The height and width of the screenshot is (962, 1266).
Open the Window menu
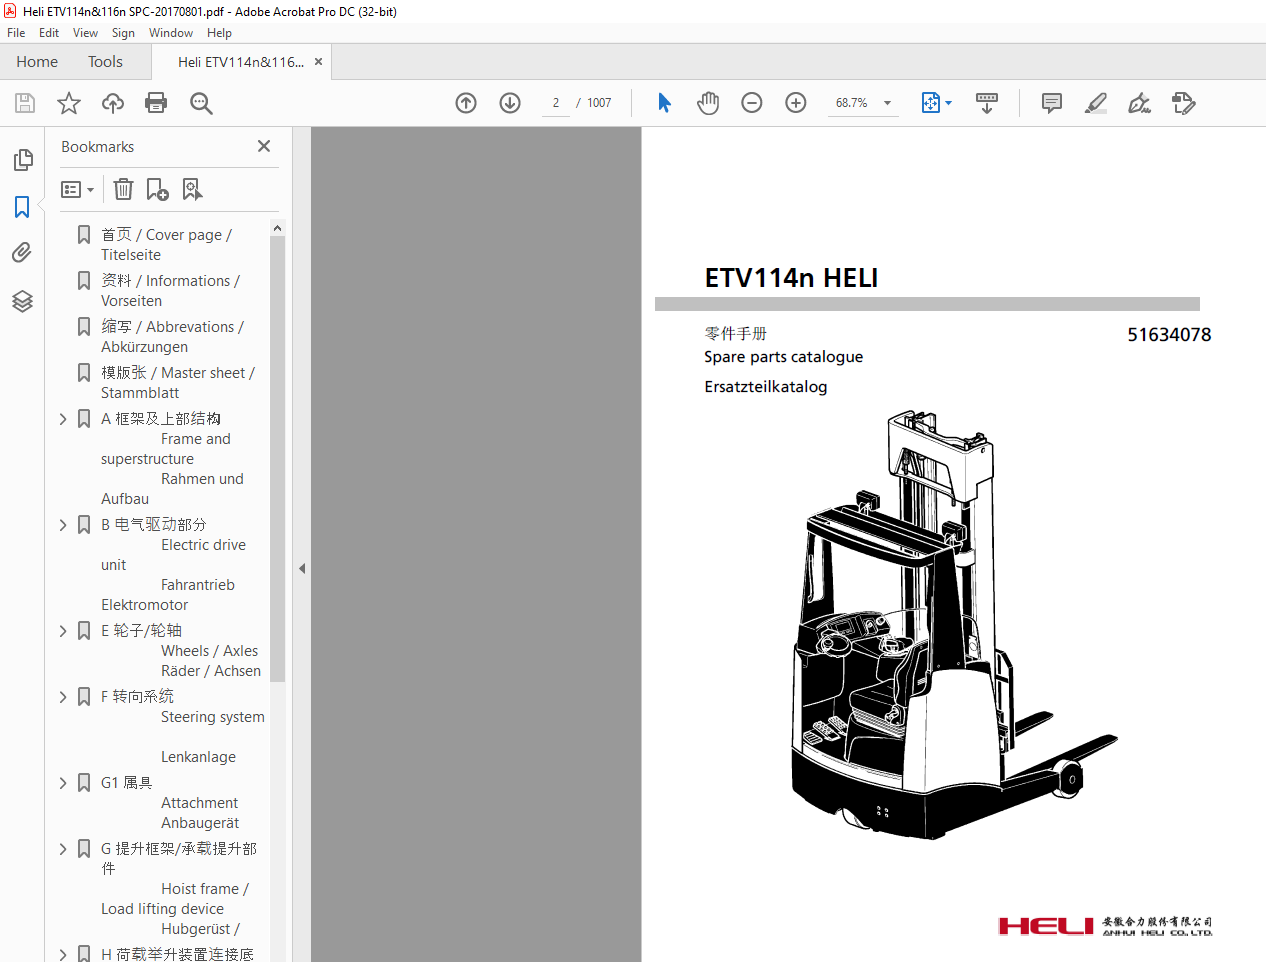coord(171,33)
